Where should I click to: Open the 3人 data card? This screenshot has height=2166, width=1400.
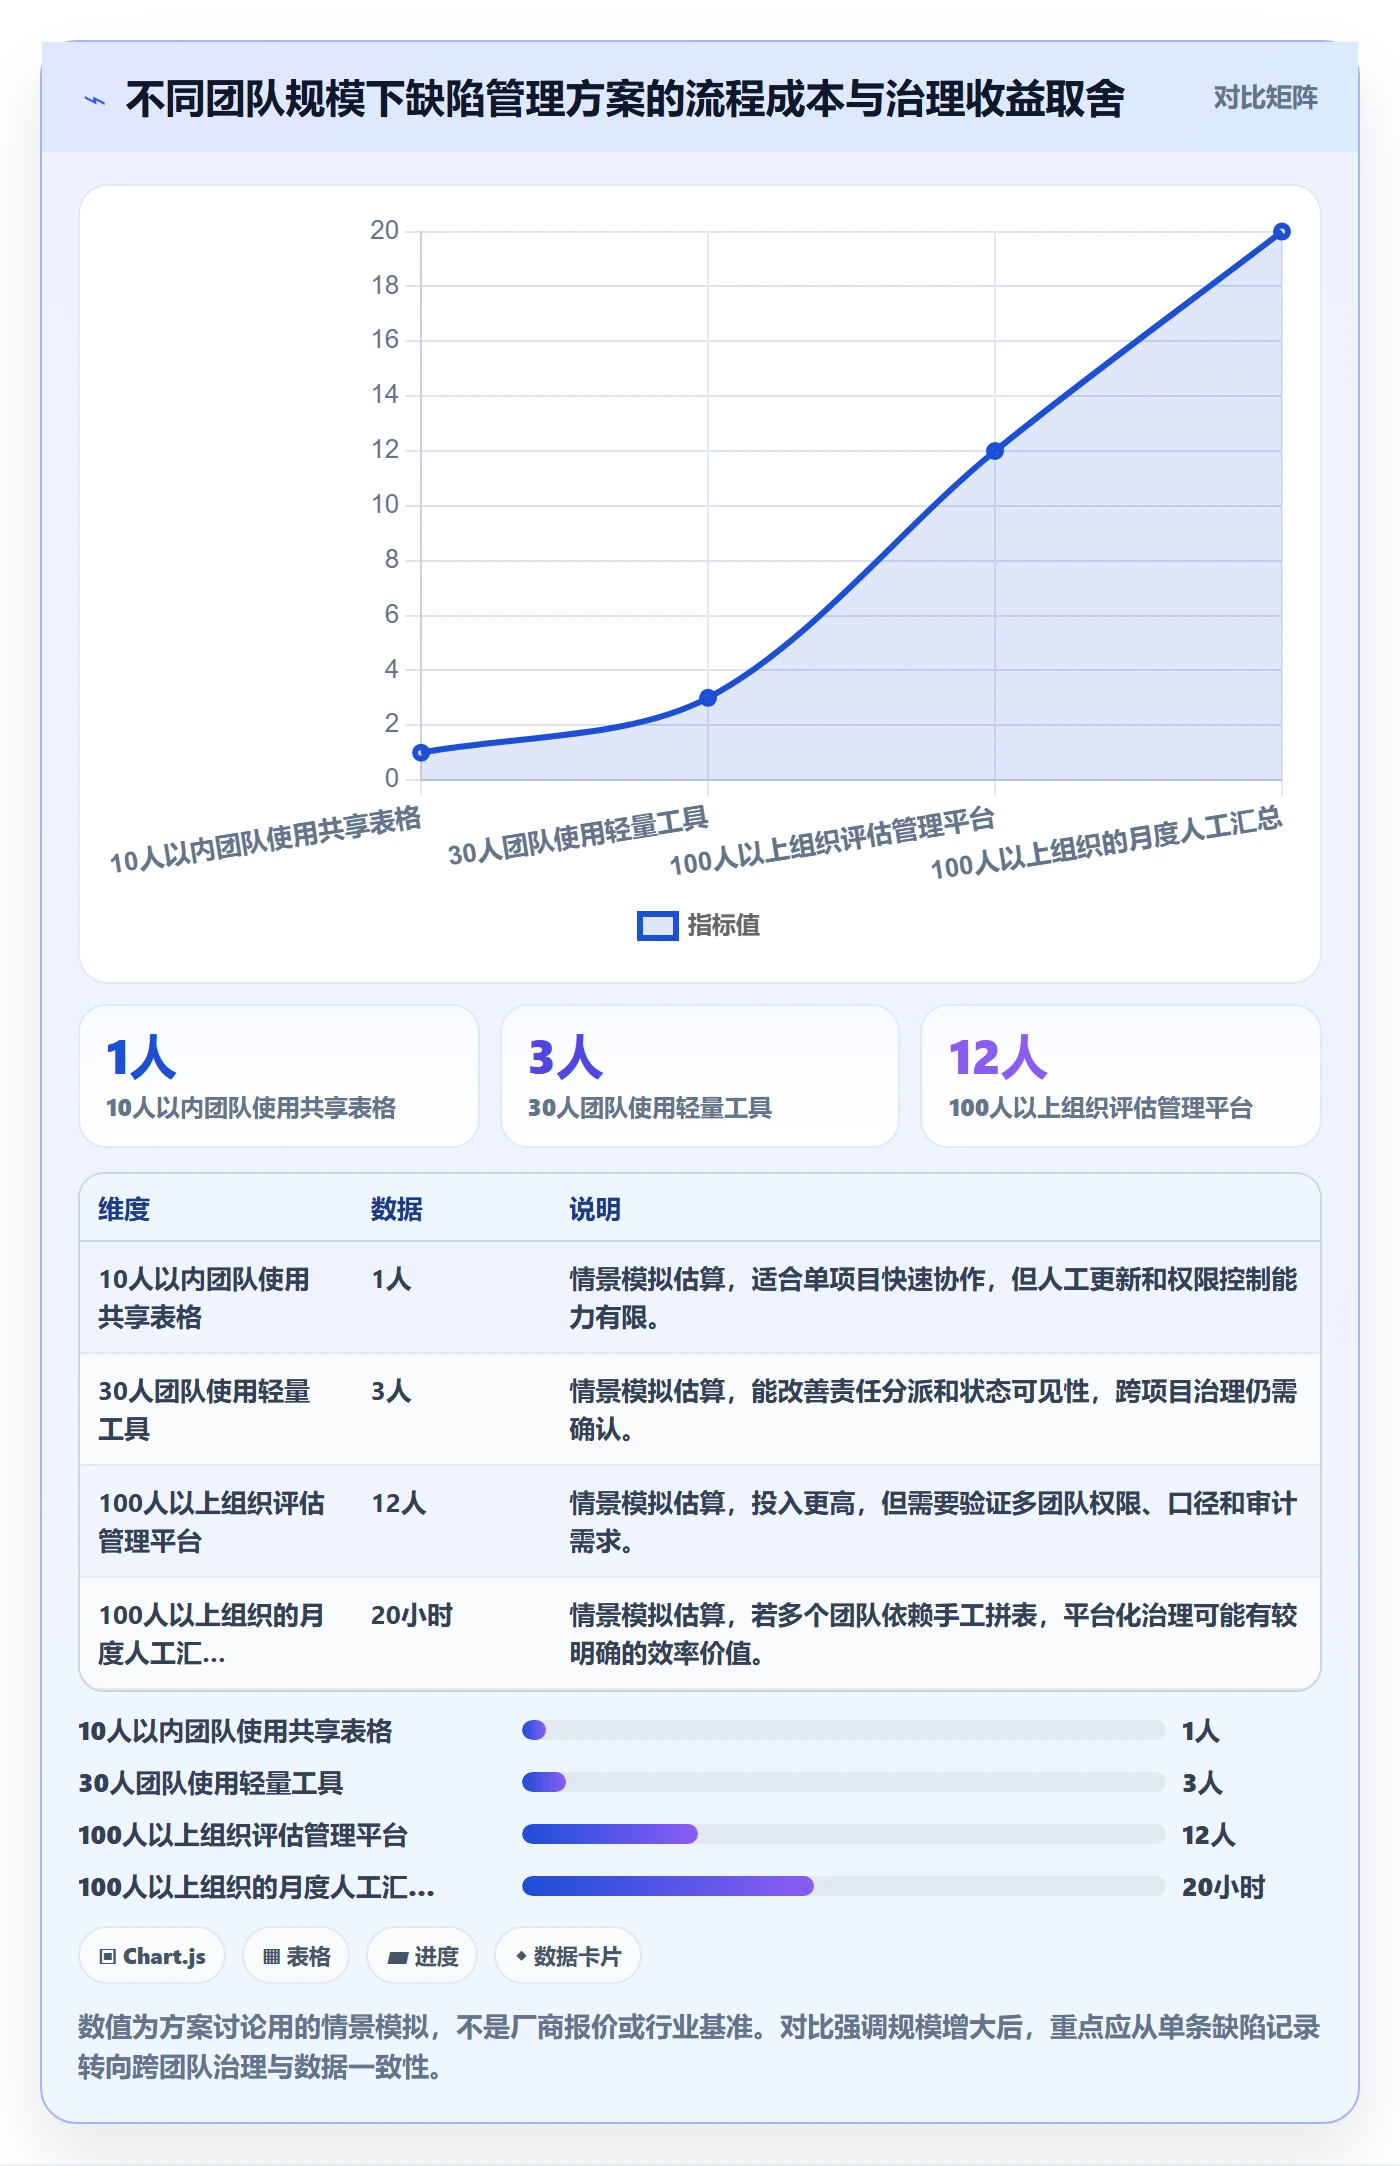point(700,1076)
